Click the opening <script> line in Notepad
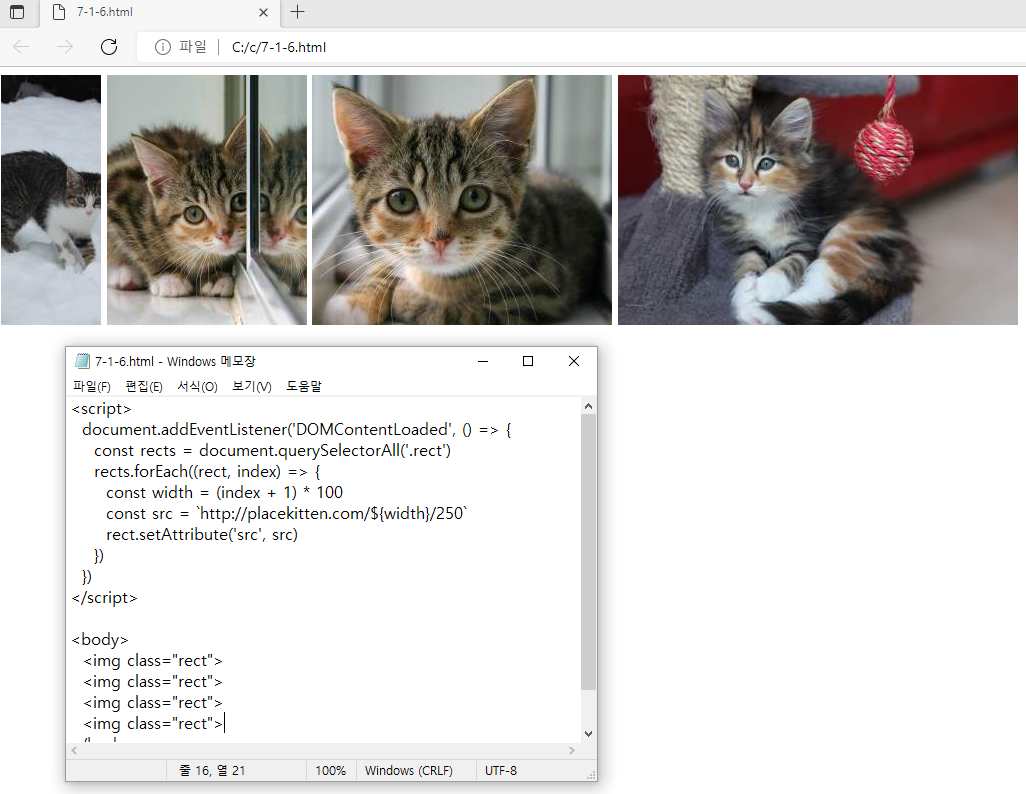 [101, 408]
